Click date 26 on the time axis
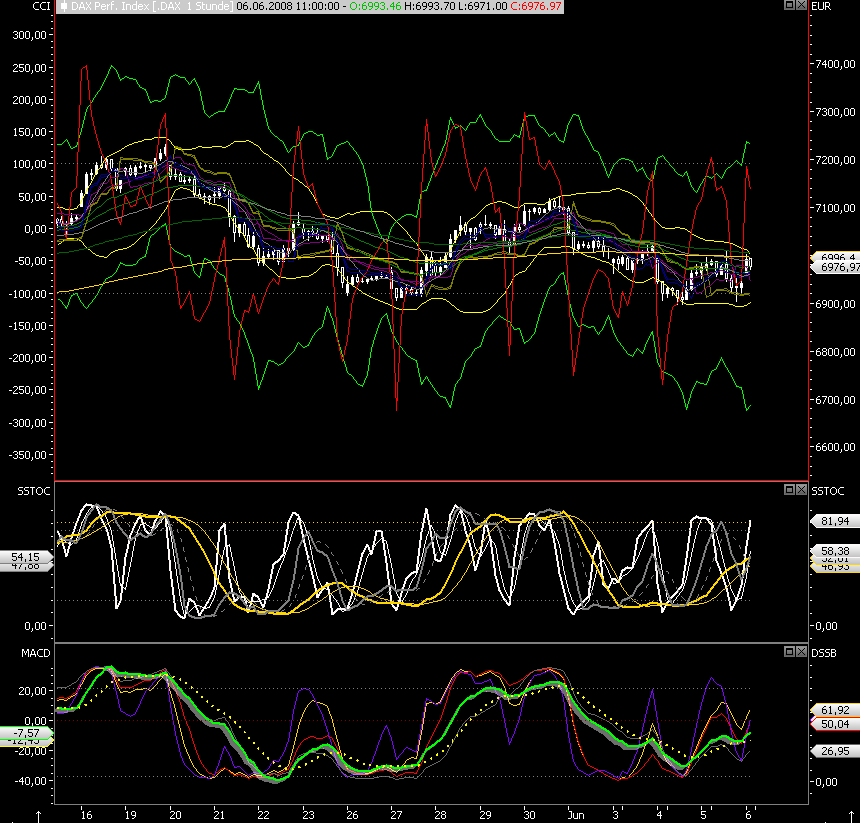Screen dimensions: 860x823 coord(352,815)
